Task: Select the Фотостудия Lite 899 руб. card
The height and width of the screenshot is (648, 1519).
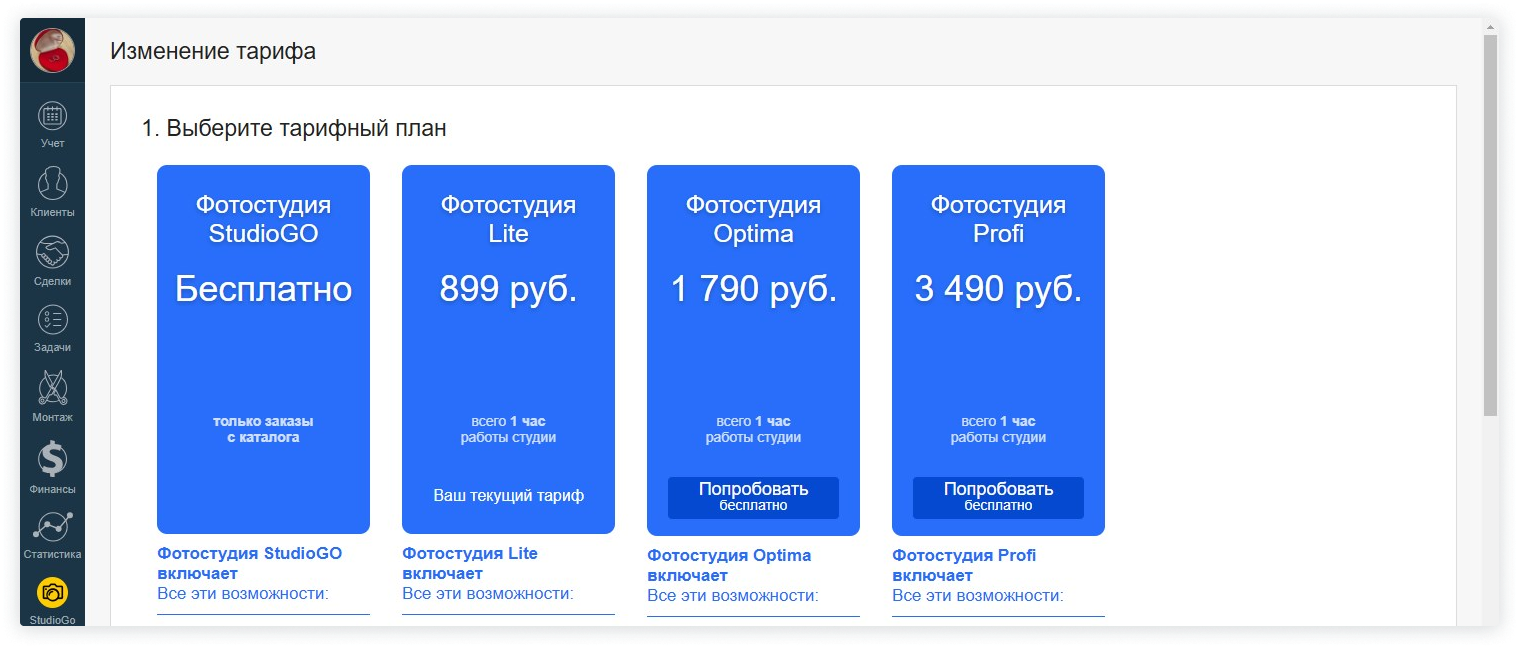Action: [x=508, y=349]
